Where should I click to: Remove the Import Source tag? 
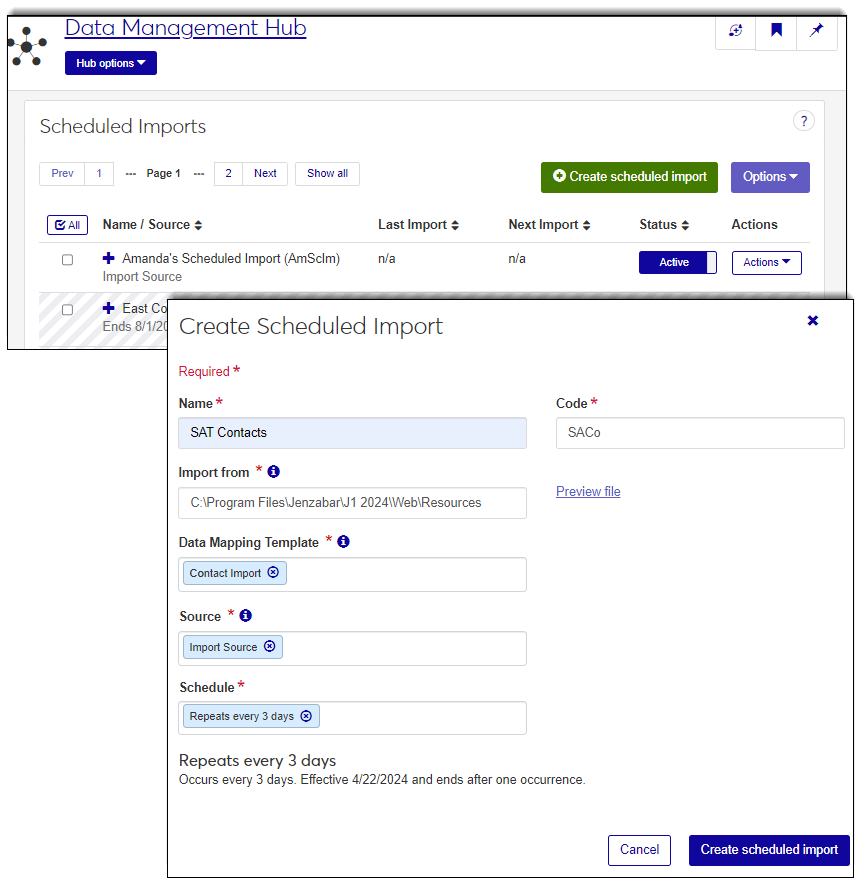269,646
